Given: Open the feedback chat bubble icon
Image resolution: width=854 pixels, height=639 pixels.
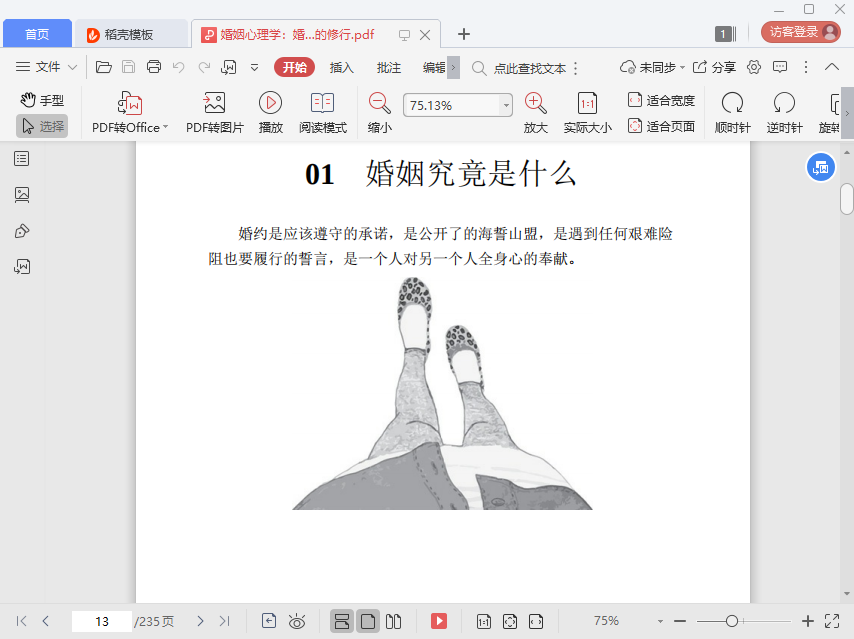Looking at the screenshot, I should pos(780,67).
